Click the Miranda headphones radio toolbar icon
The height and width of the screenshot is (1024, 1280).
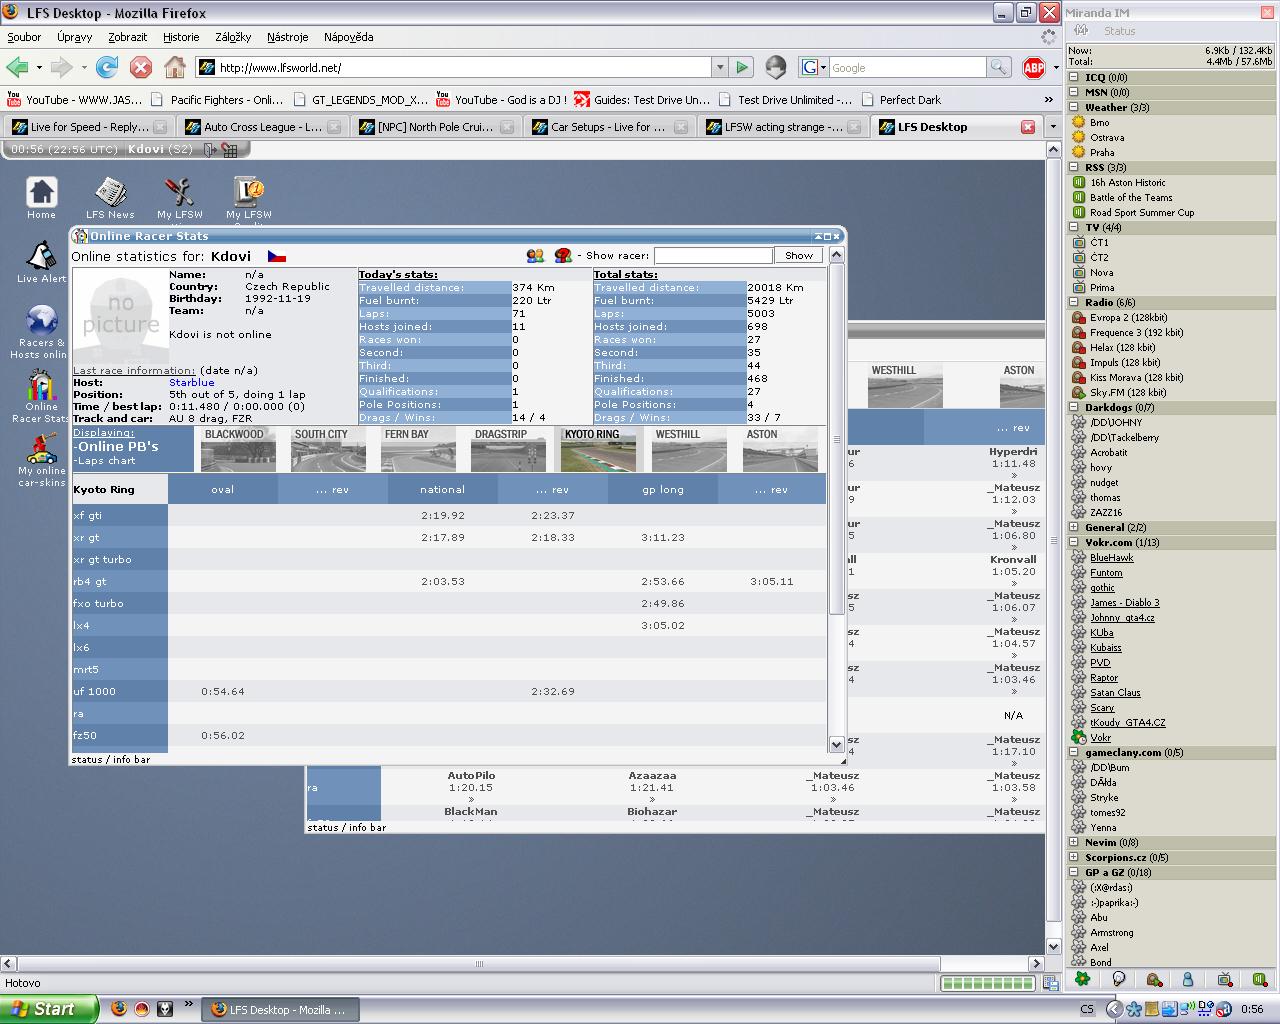[1153, 980]
